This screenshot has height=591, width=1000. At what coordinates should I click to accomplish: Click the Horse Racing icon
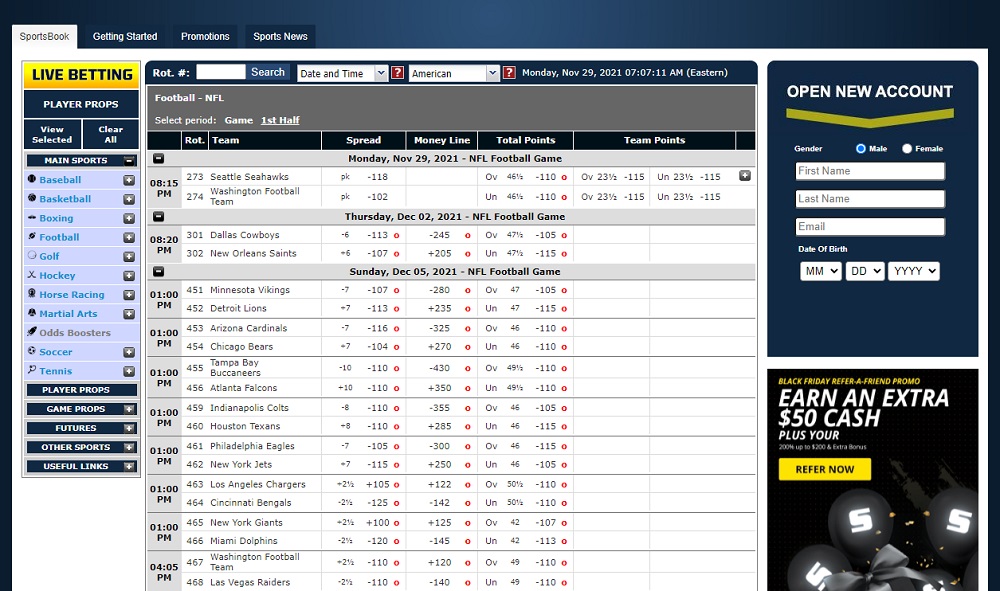pyautogui.click(x=32, y=294)
